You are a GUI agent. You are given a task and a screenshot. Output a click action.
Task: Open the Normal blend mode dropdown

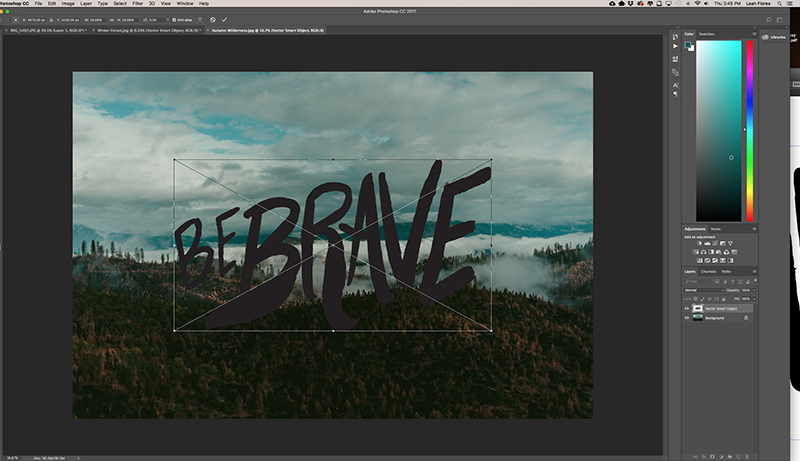[705, 290]
